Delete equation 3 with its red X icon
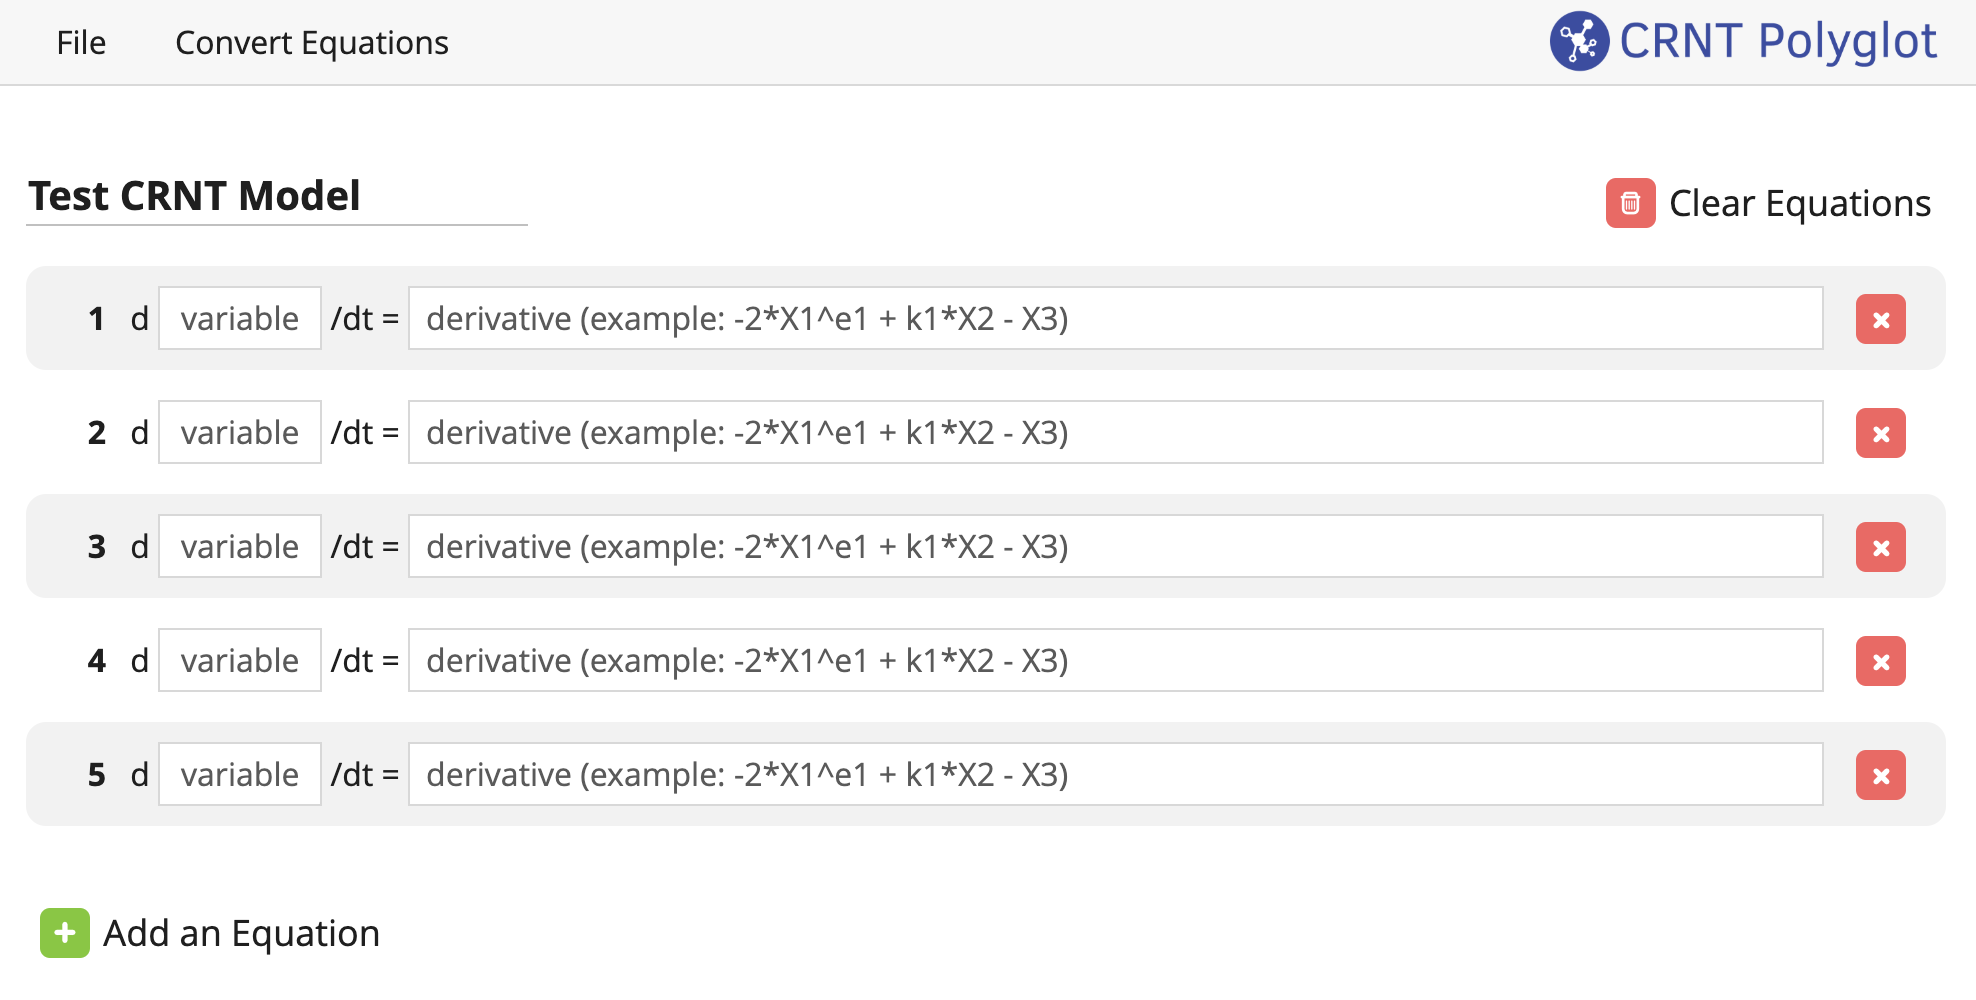Viewport: 1976px width, 1000px height. point(1881,547)
